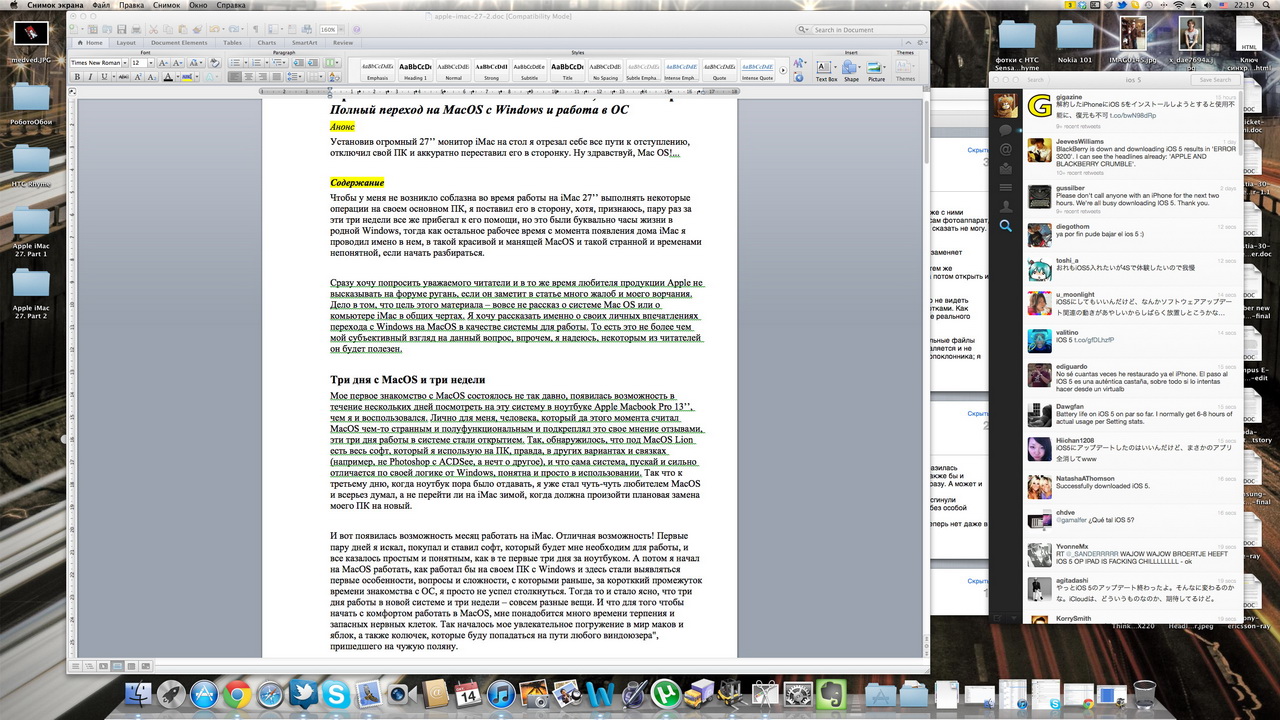Set Justify text alignment
This screenshot has height=720, width=1280.
[276, 77]
